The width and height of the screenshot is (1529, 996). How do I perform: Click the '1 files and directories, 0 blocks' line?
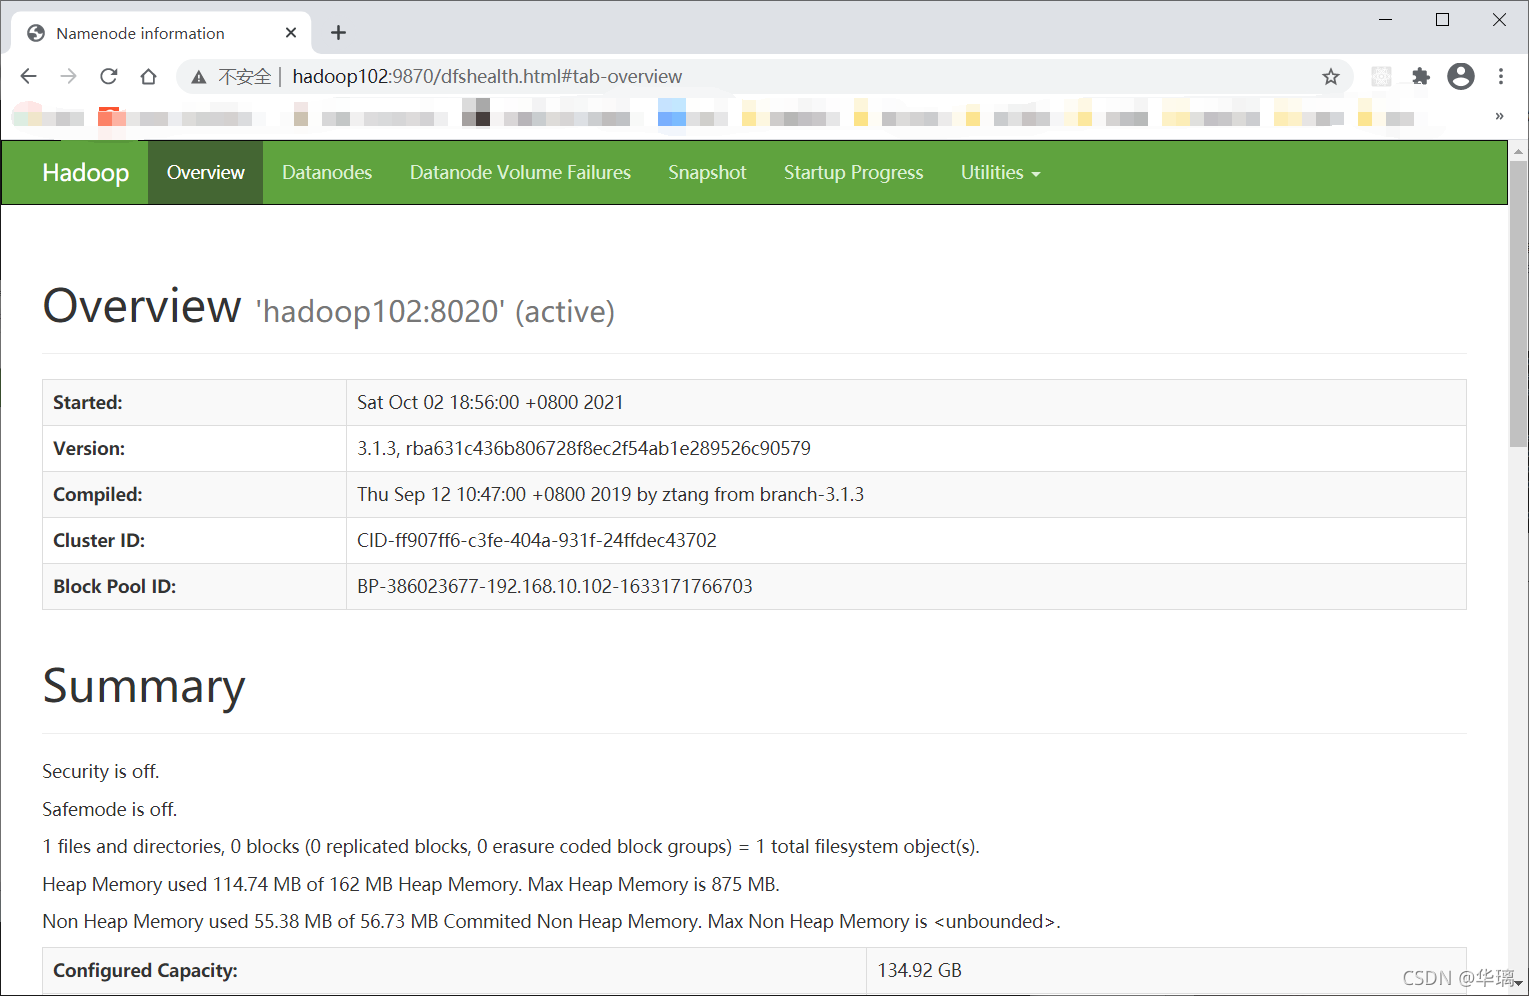[x=511, y=847]
